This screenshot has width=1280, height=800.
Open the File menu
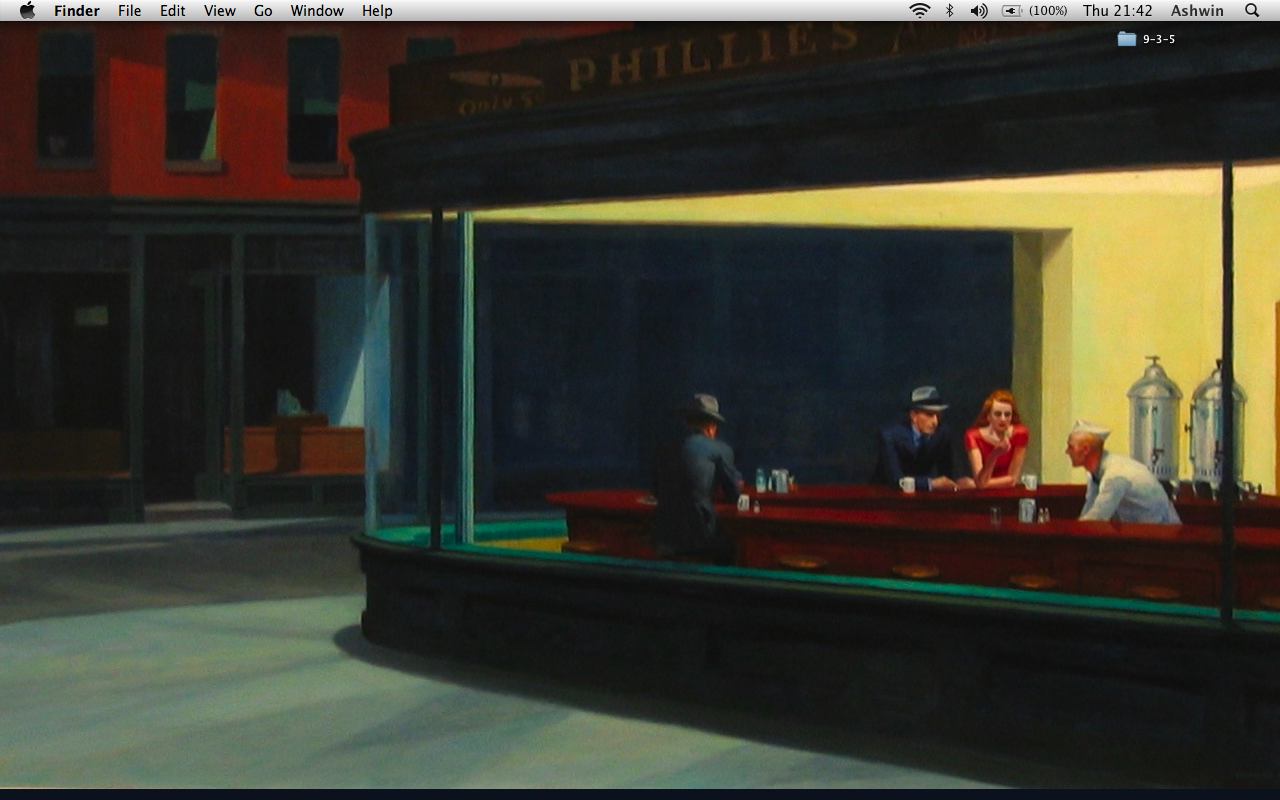coord(129,11)
